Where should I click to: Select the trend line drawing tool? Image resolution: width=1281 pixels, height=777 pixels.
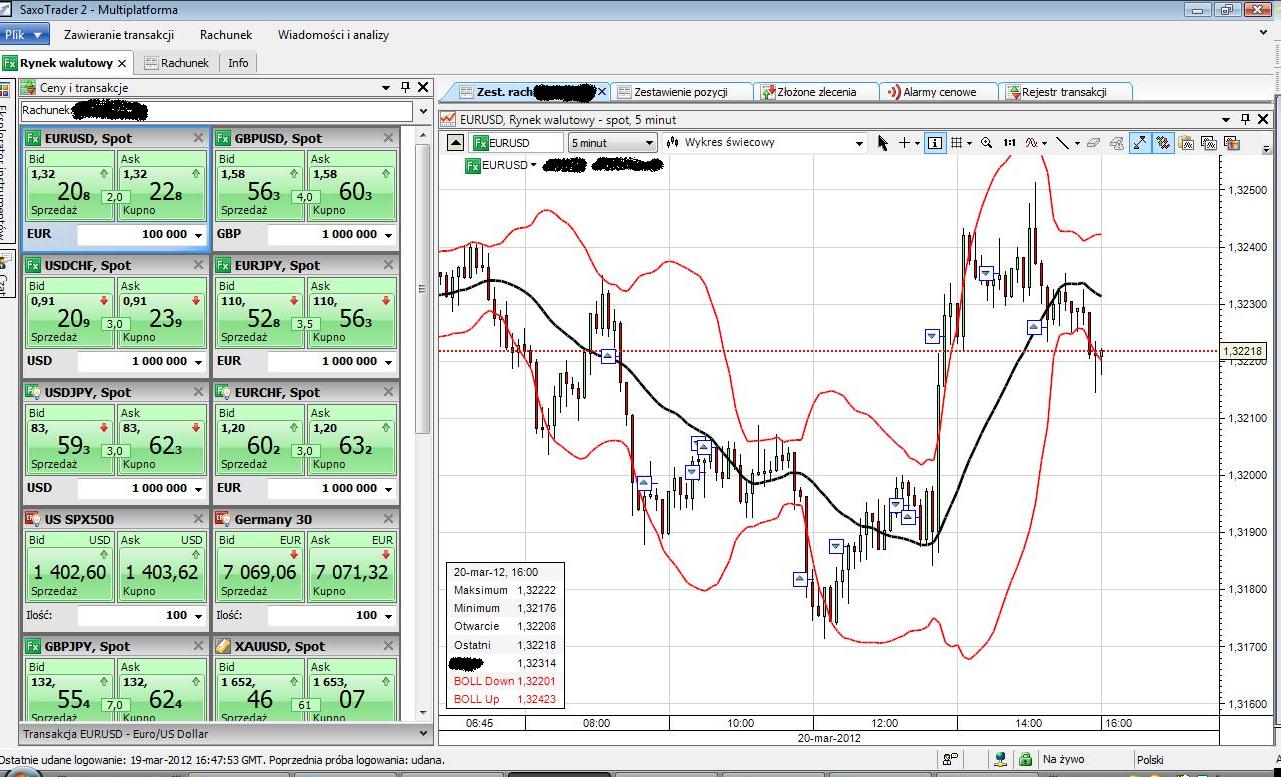[1062, 143]
